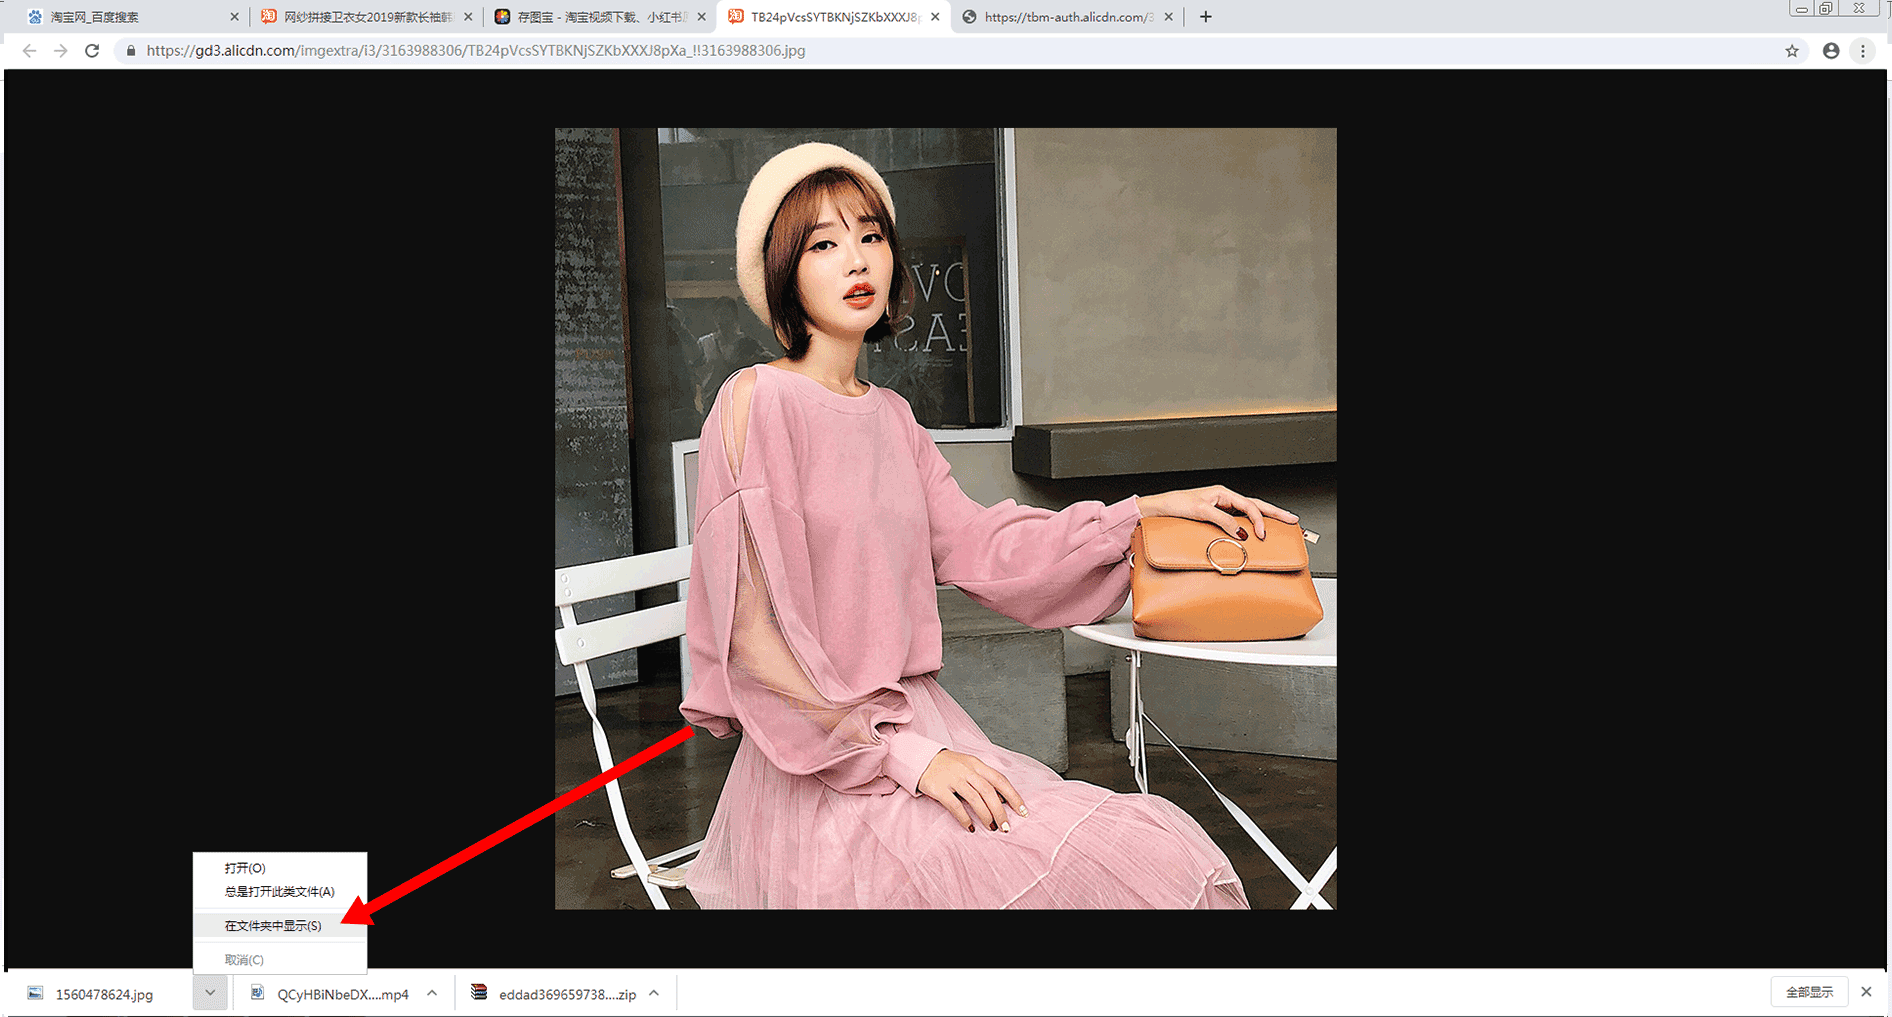Screen dimensions: 1892x1017
Task: Close the downloads bar
Action: [x=1865, y=992]
